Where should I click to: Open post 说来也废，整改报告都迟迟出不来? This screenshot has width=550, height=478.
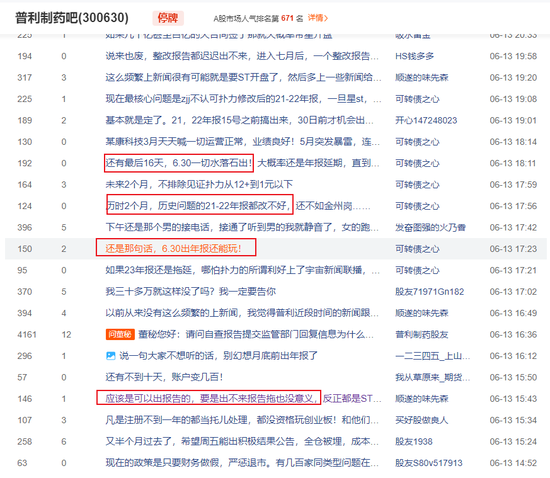coord(242,56)
